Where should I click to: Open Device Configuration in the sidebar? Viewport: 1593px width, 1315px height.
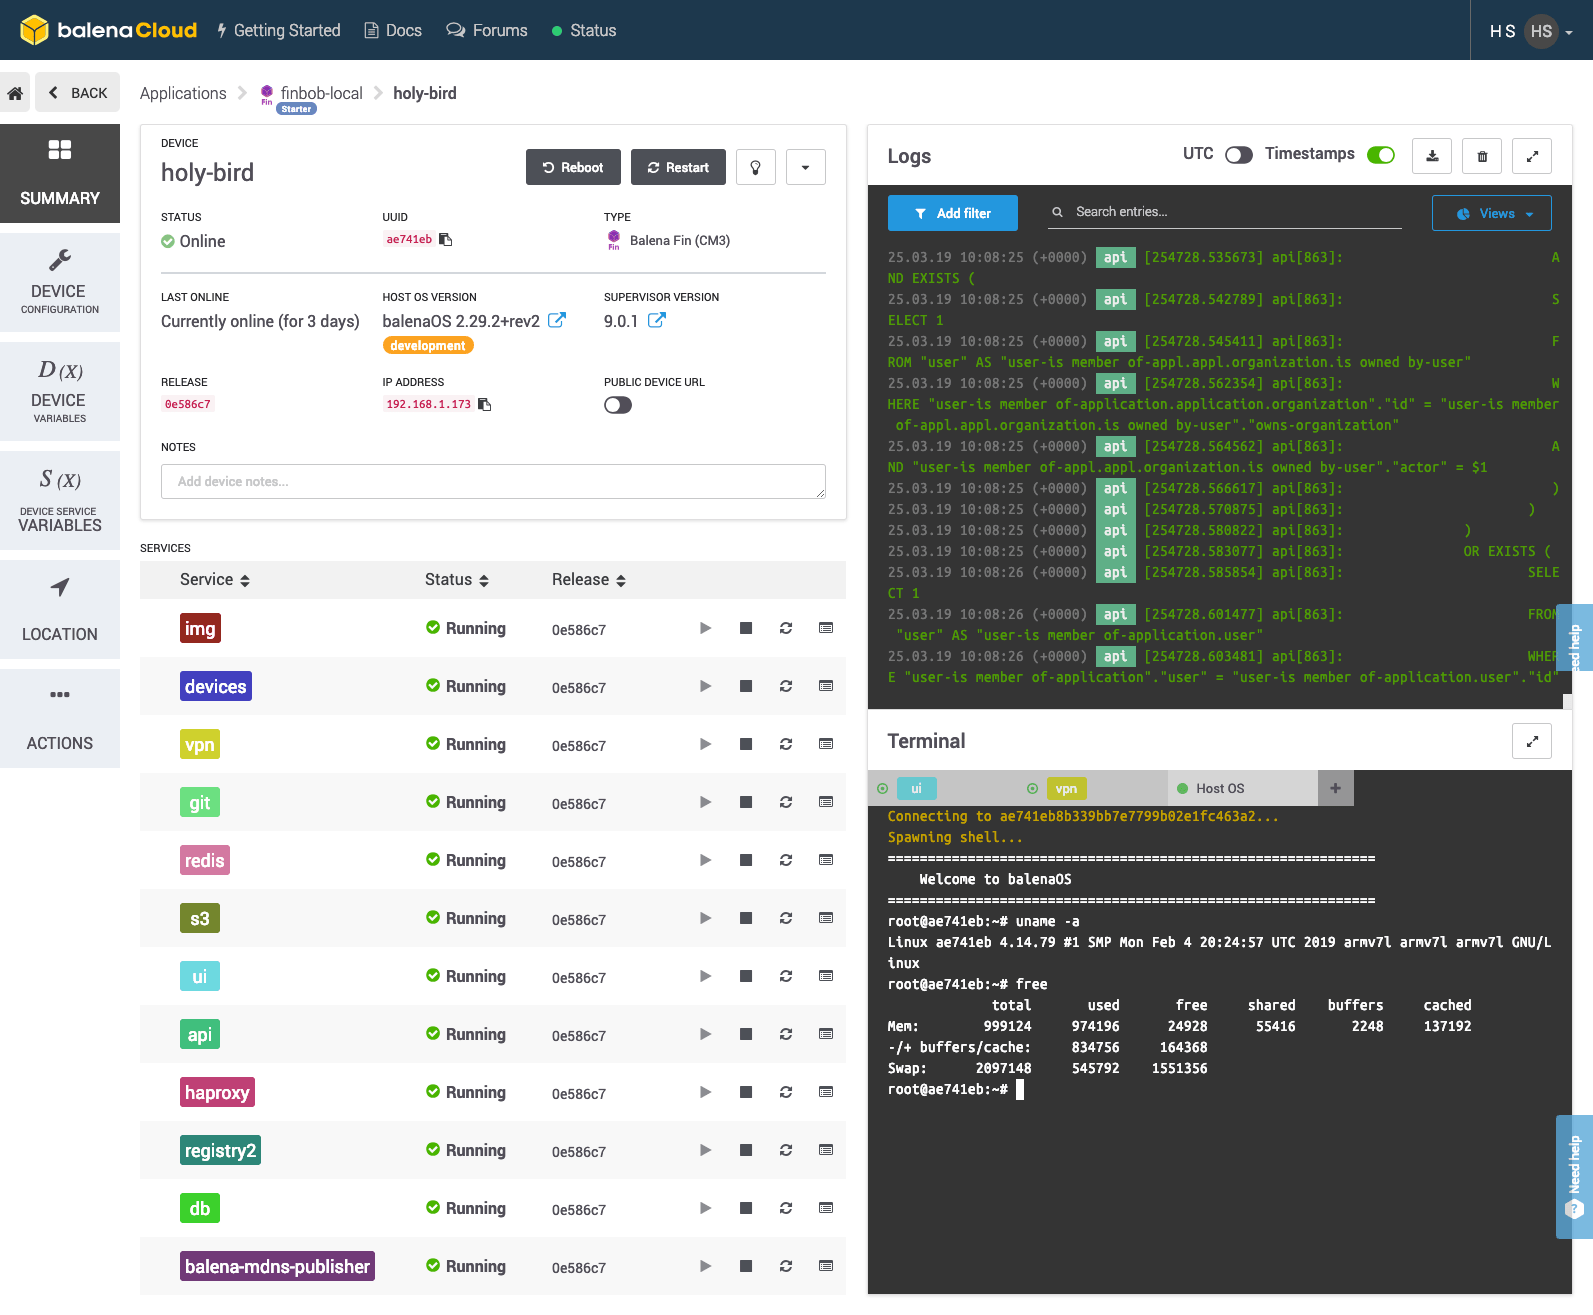coord(60,283)
